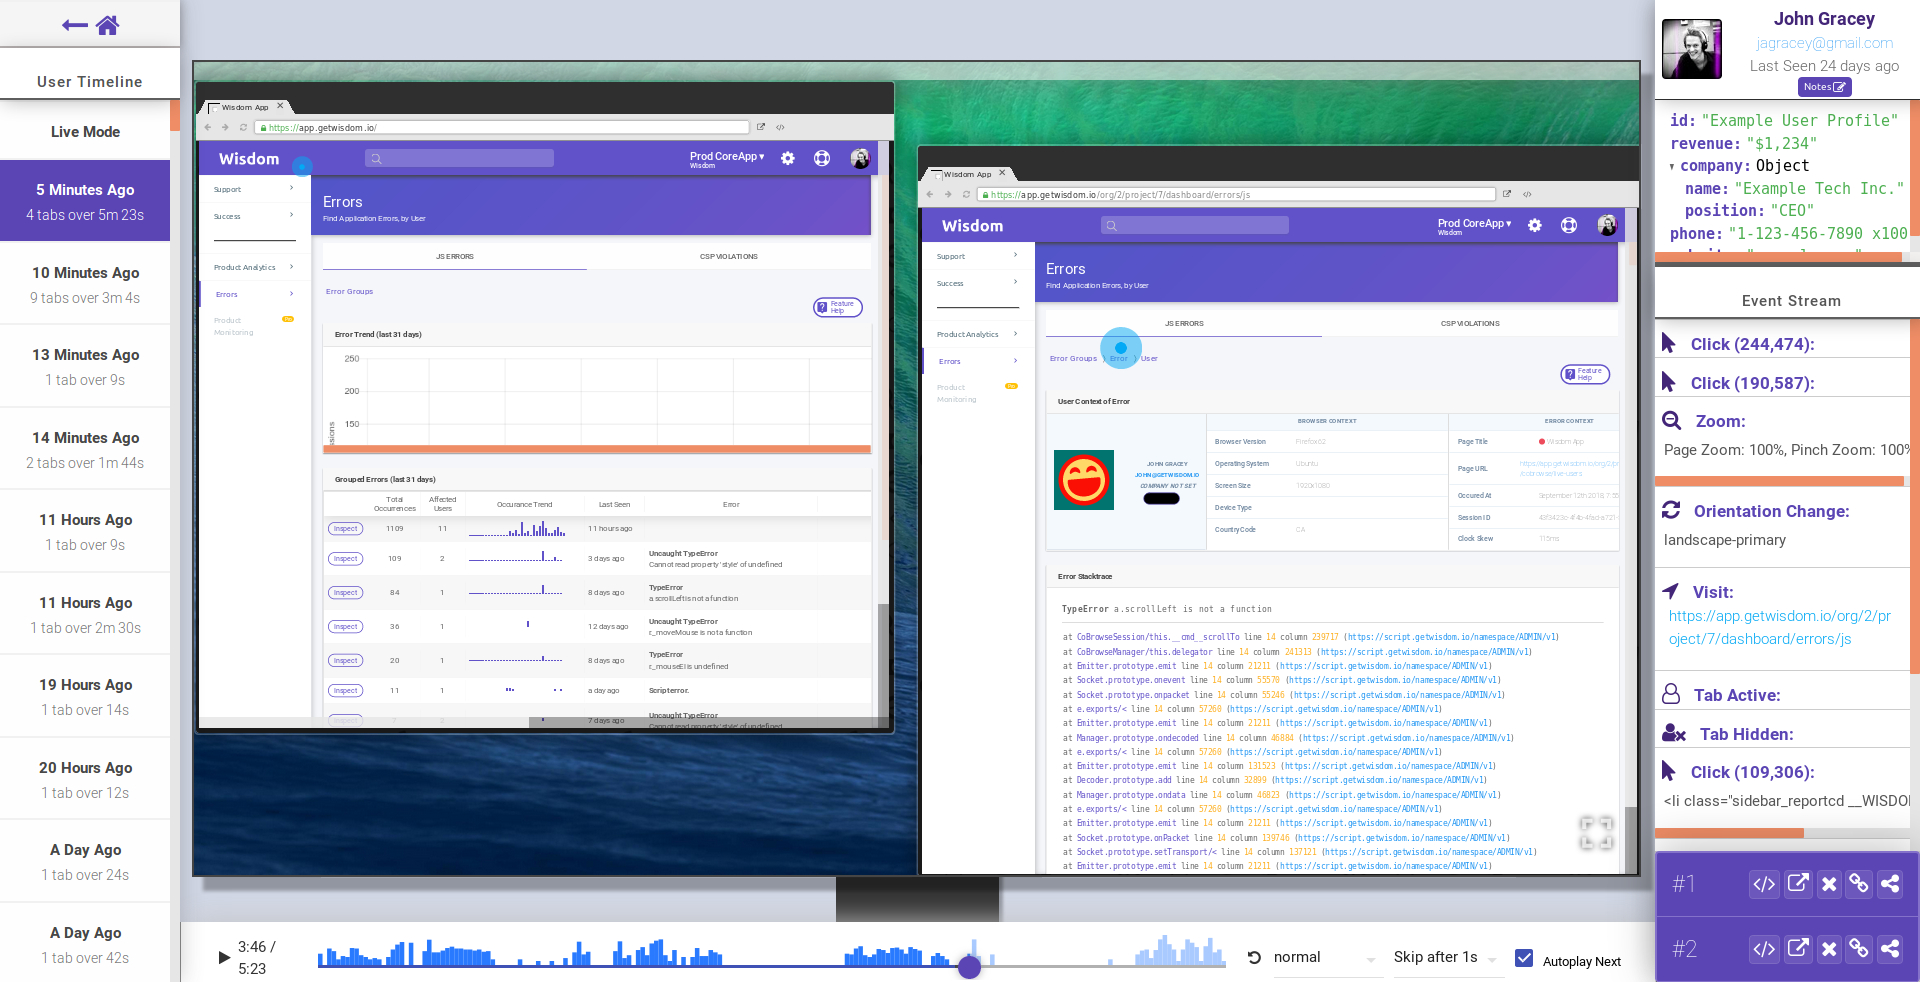
Task: Play the session recording
Action: [x=224, y=957]
